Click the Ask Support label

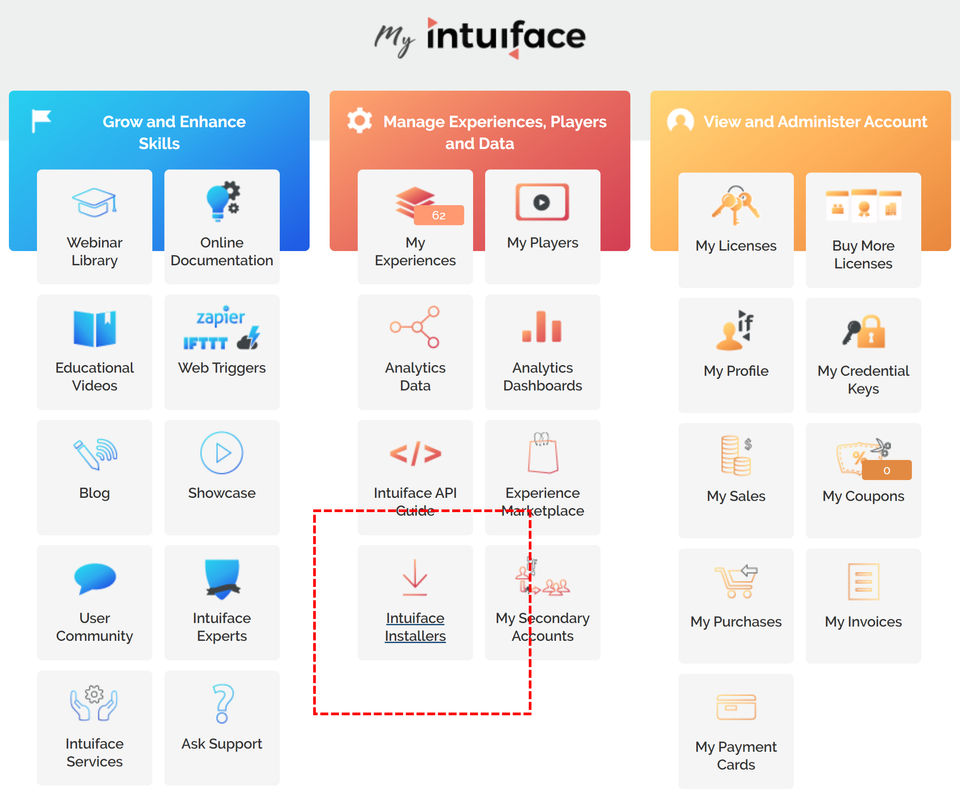[x=222, y=744]
